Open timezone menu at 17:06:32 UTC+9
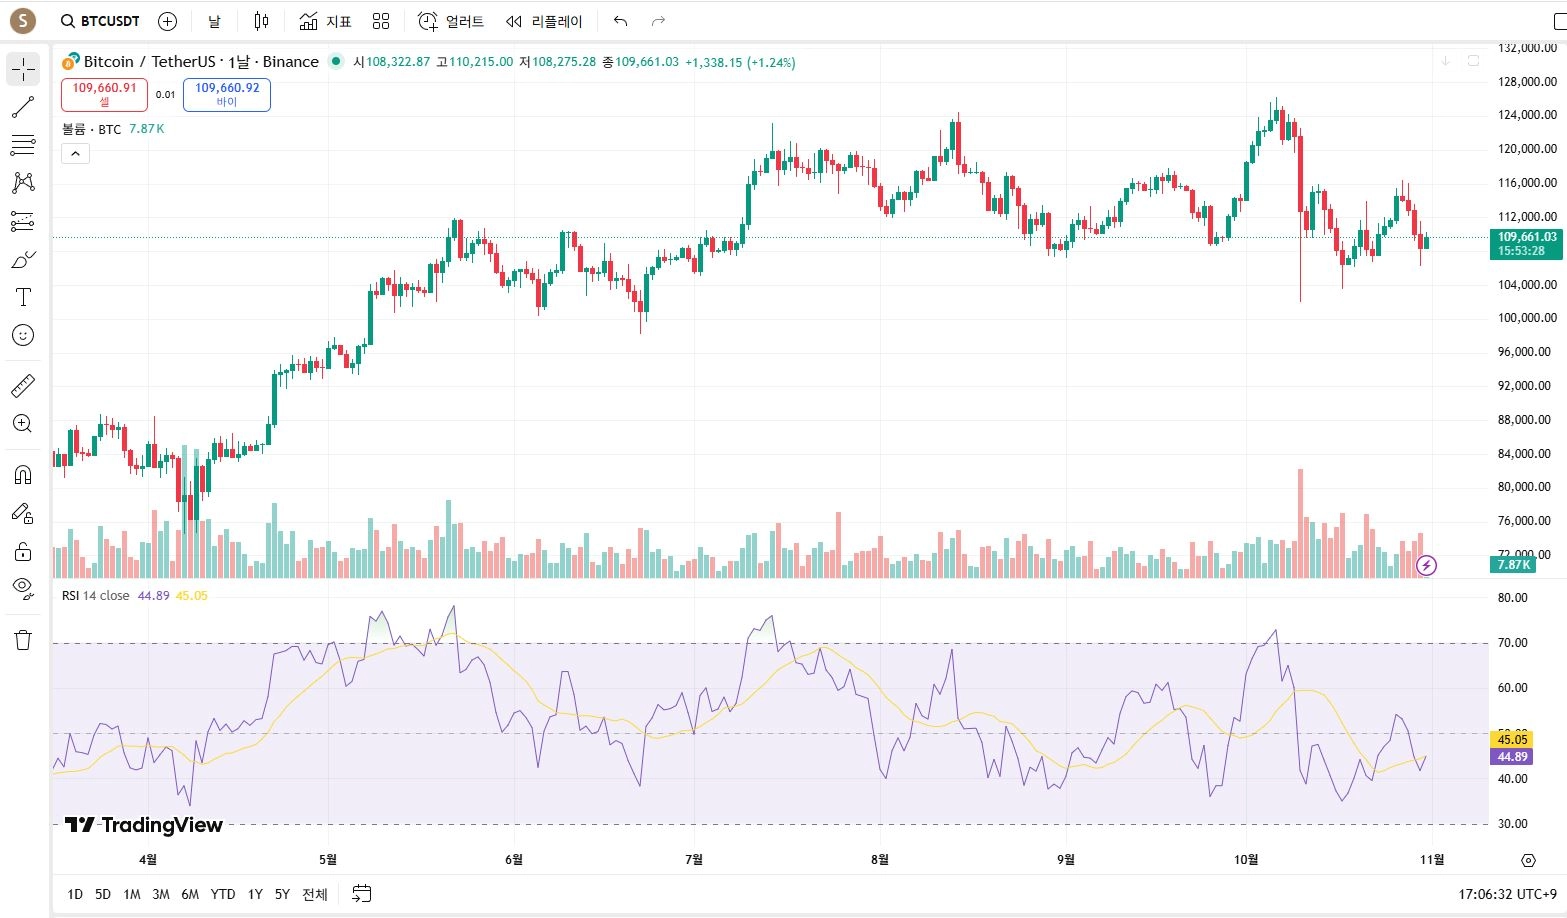The height and width of the screenshot is (918, 1567). (x=1507, y=894)
